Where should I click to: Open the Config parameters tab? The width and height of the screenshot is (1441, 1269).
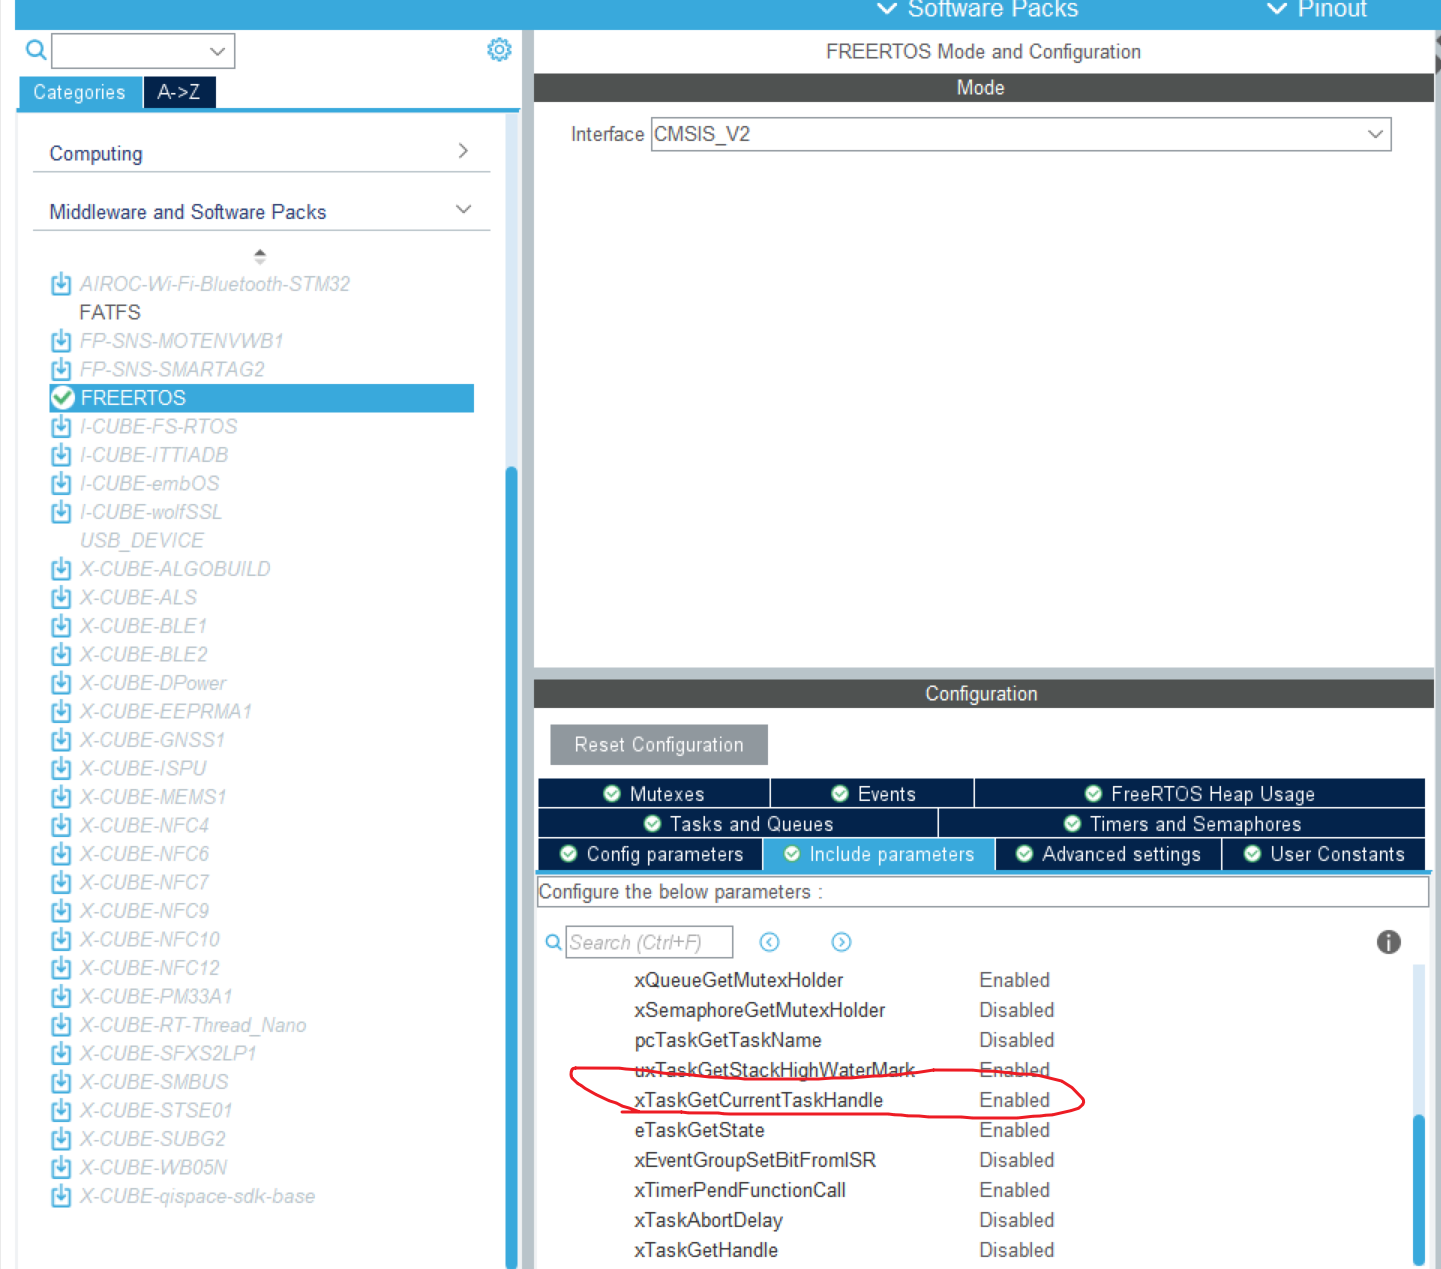(651, 854)
